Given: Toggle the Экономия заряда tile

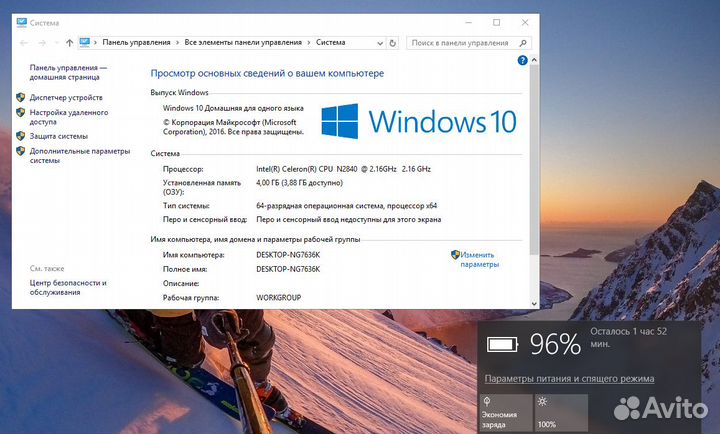Looking at the screenshot, I should 506,412.
